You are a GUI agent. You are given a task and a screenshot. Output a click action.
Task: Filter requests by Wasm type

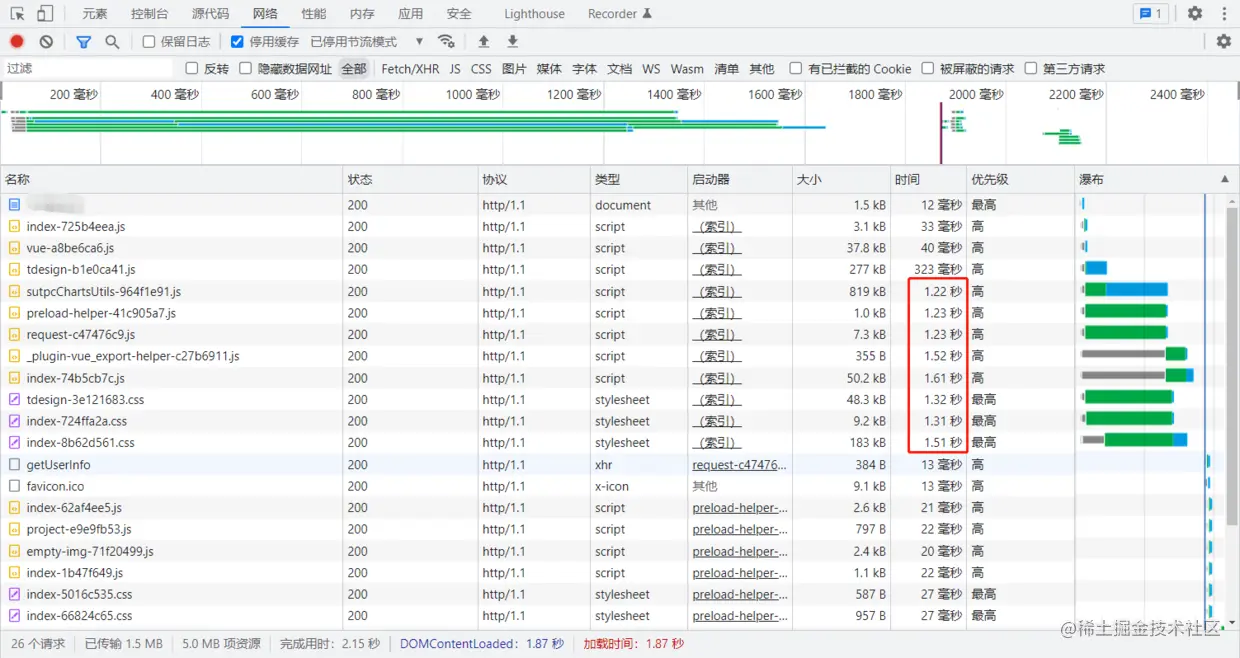tap(687, 69)
